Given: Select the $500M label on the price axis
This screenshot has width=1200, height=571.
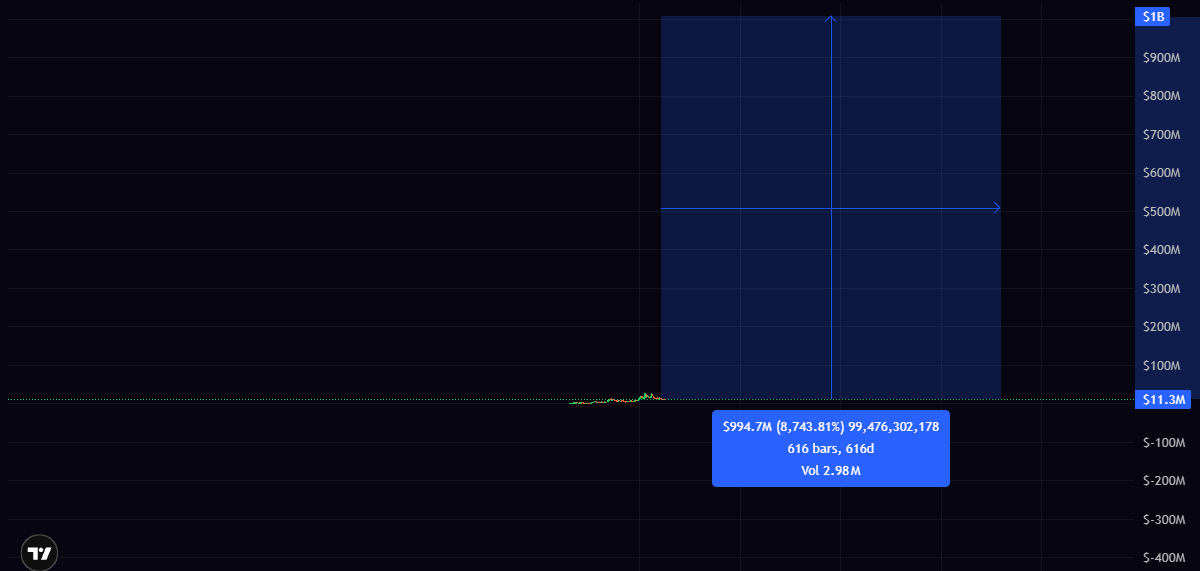Looking at the screenshot, I should tap(1162, 212).
